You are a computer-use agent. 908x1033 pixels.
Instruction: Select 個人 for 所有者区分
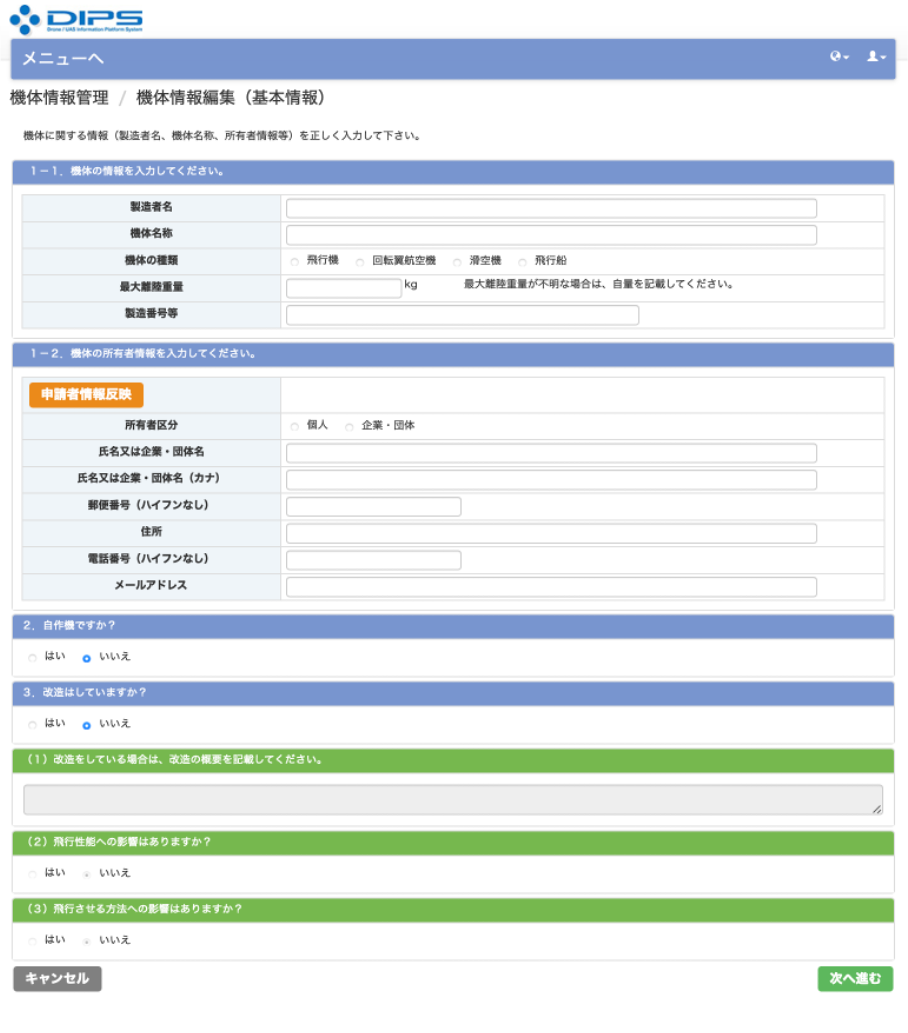pos(294,427)
